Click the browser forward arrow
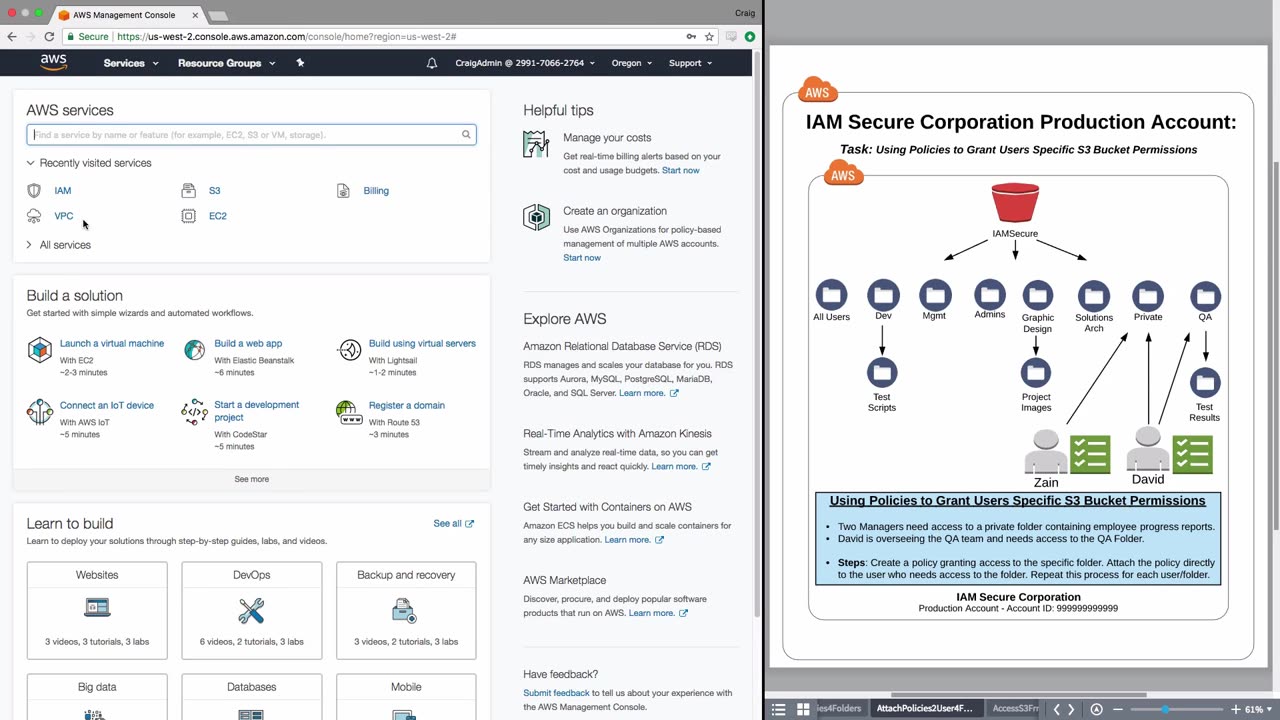The image size is (1280, 720). 30,37
